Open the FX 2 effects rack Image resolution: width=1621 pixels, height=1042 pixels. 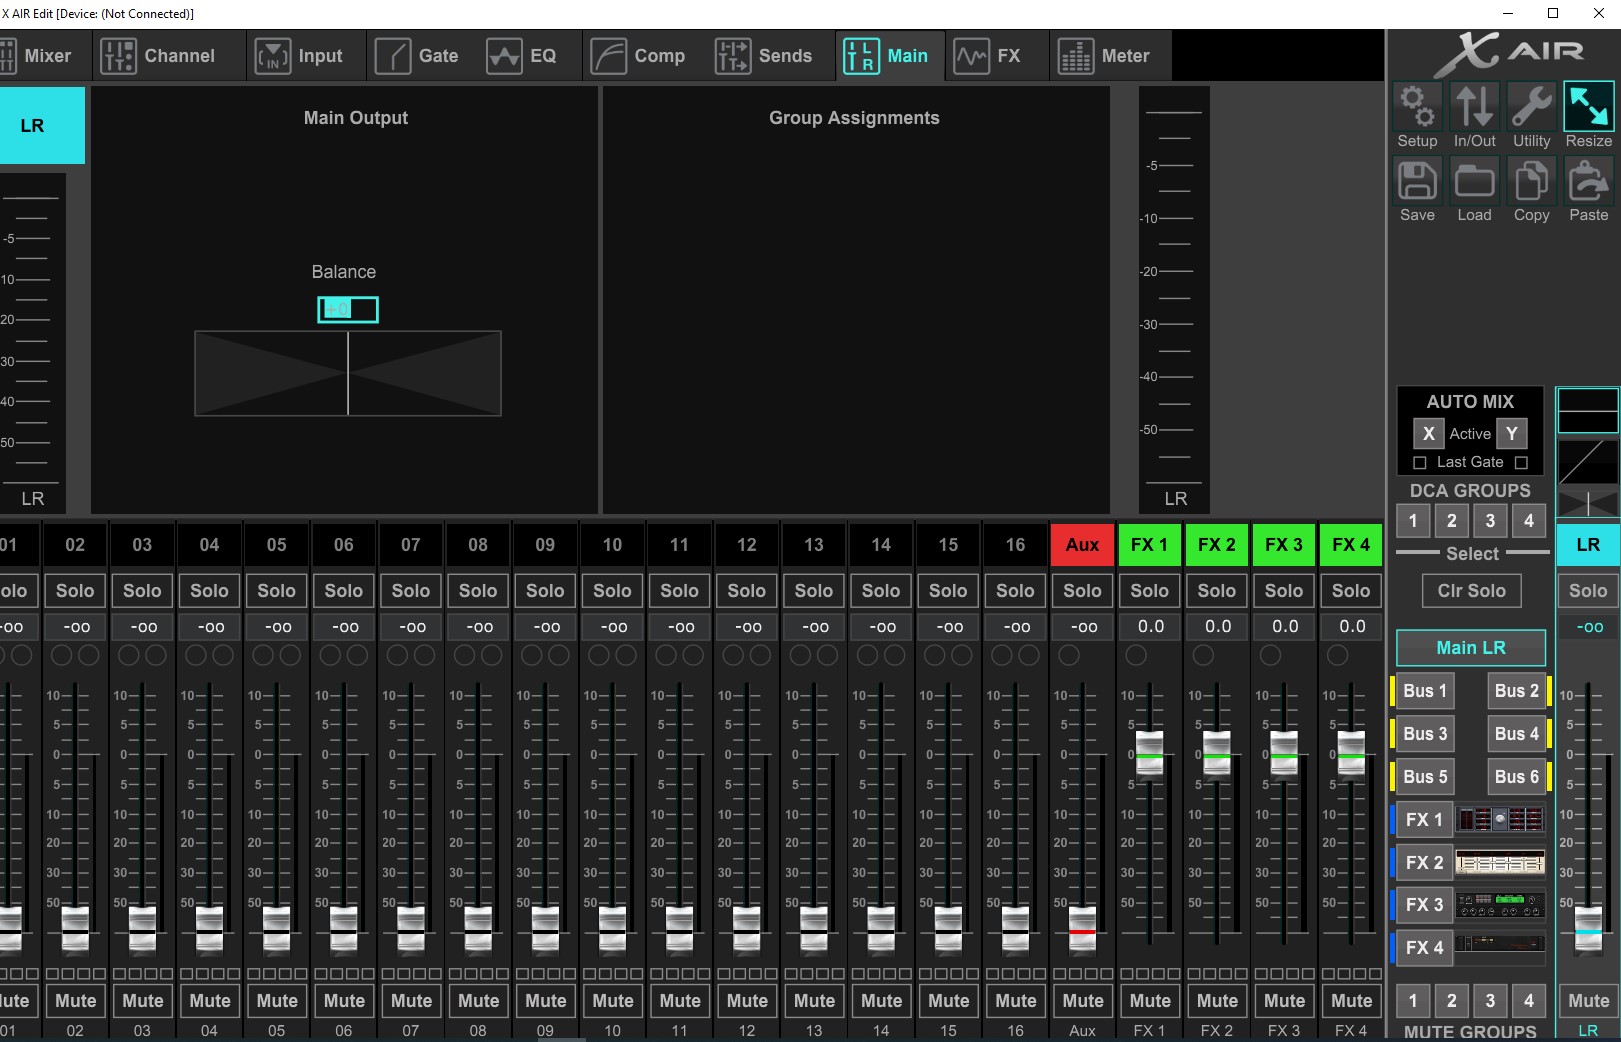[1500, 862]
